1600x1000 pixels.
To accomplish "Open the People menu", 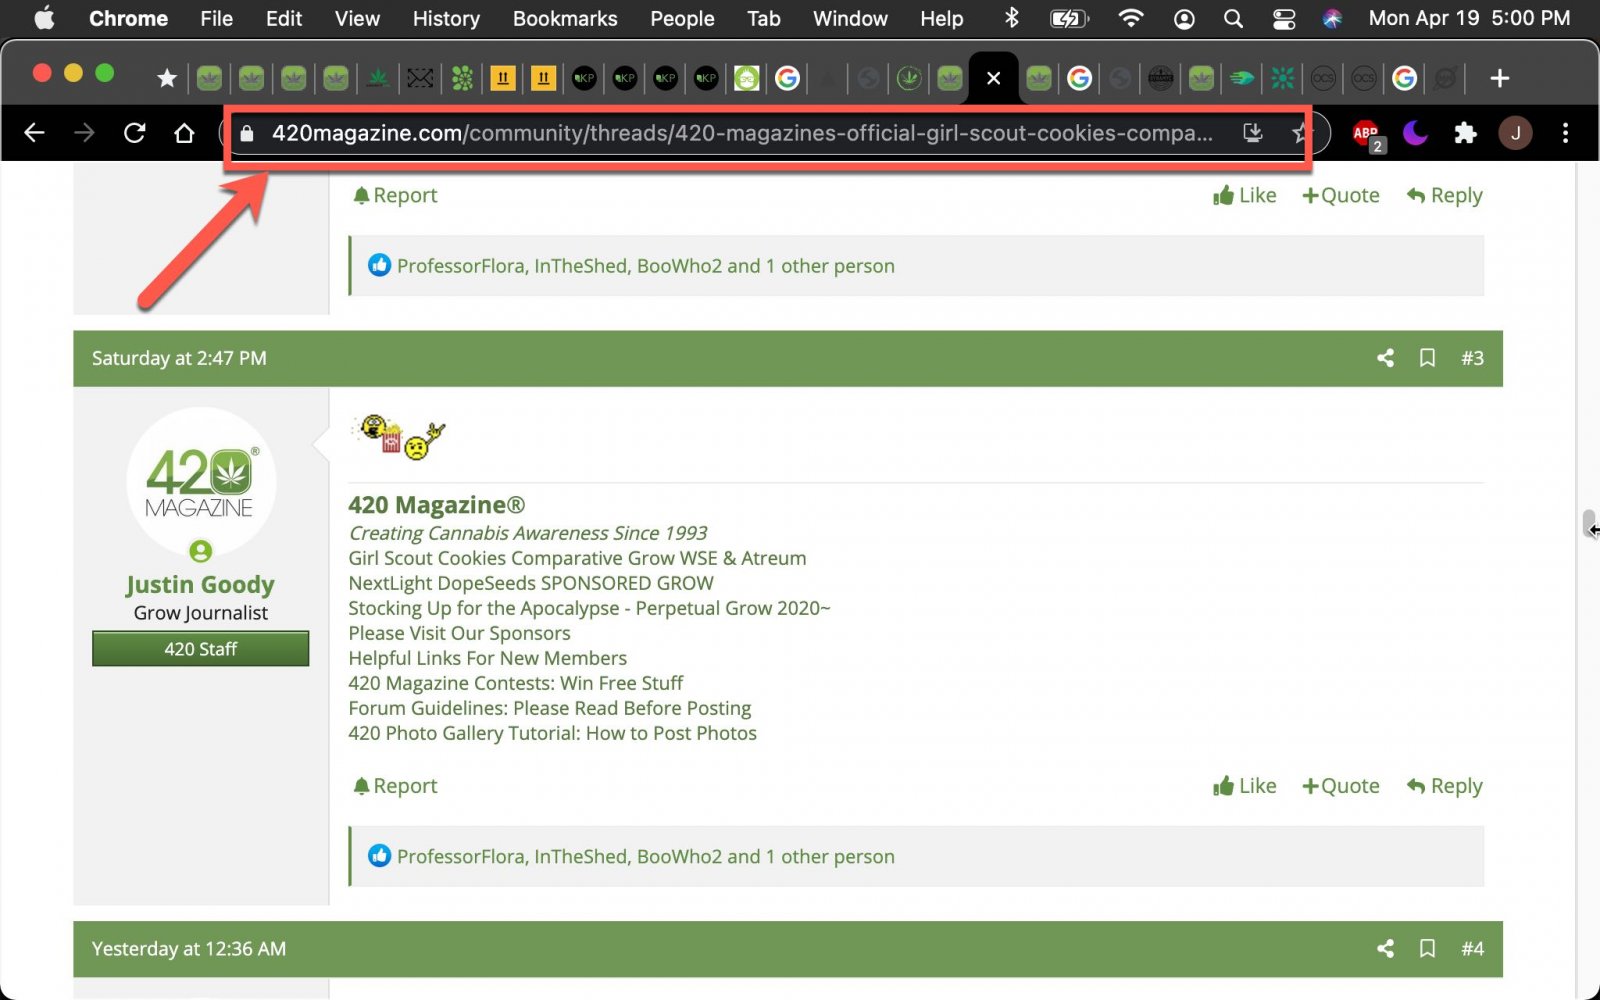I will [x=682, y=18].
